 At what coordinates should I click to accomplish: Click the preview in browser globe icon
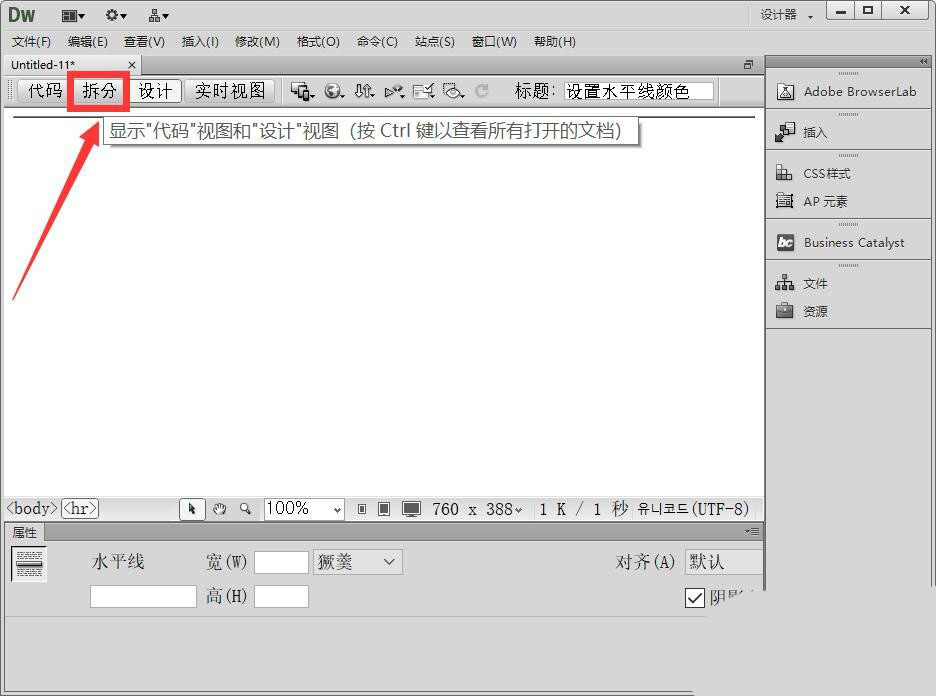[x=334, y=90]
